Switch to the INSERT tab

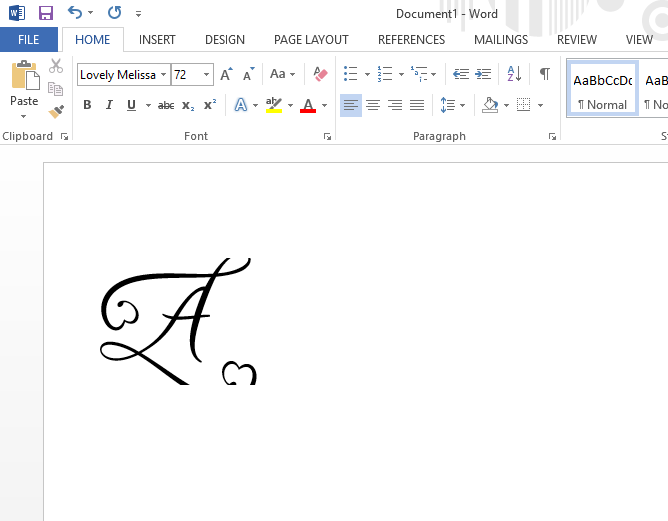157,40
